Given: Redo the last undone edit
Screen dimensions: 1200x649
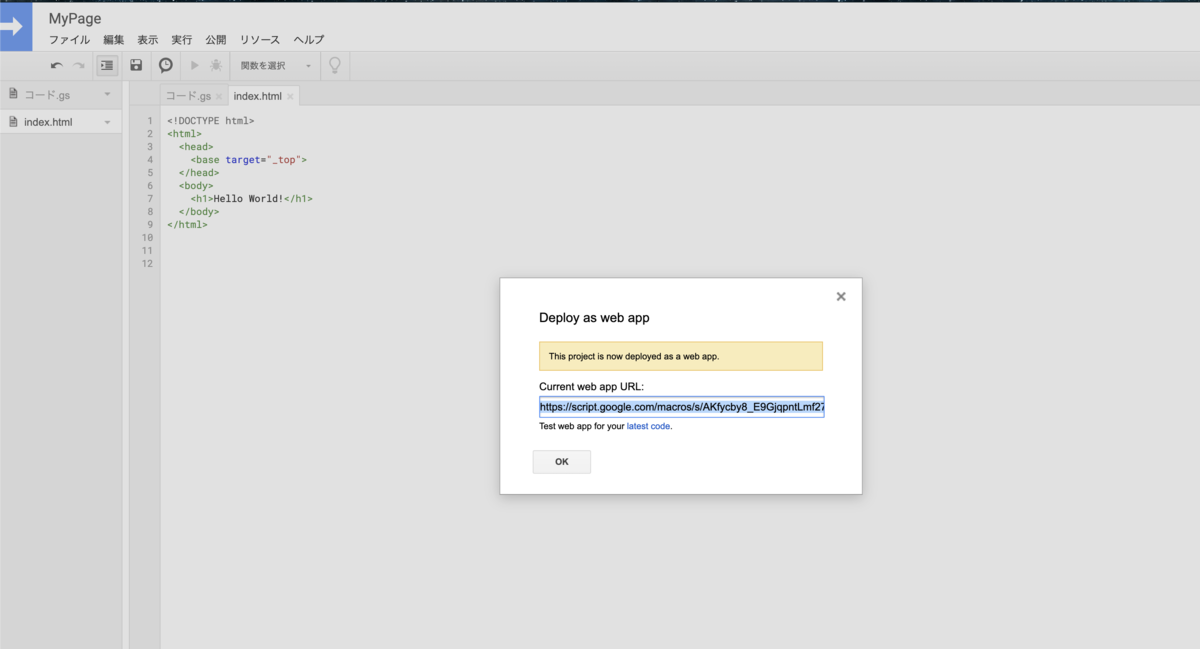Looking at the screenshot, I should [x=79, y=66].
